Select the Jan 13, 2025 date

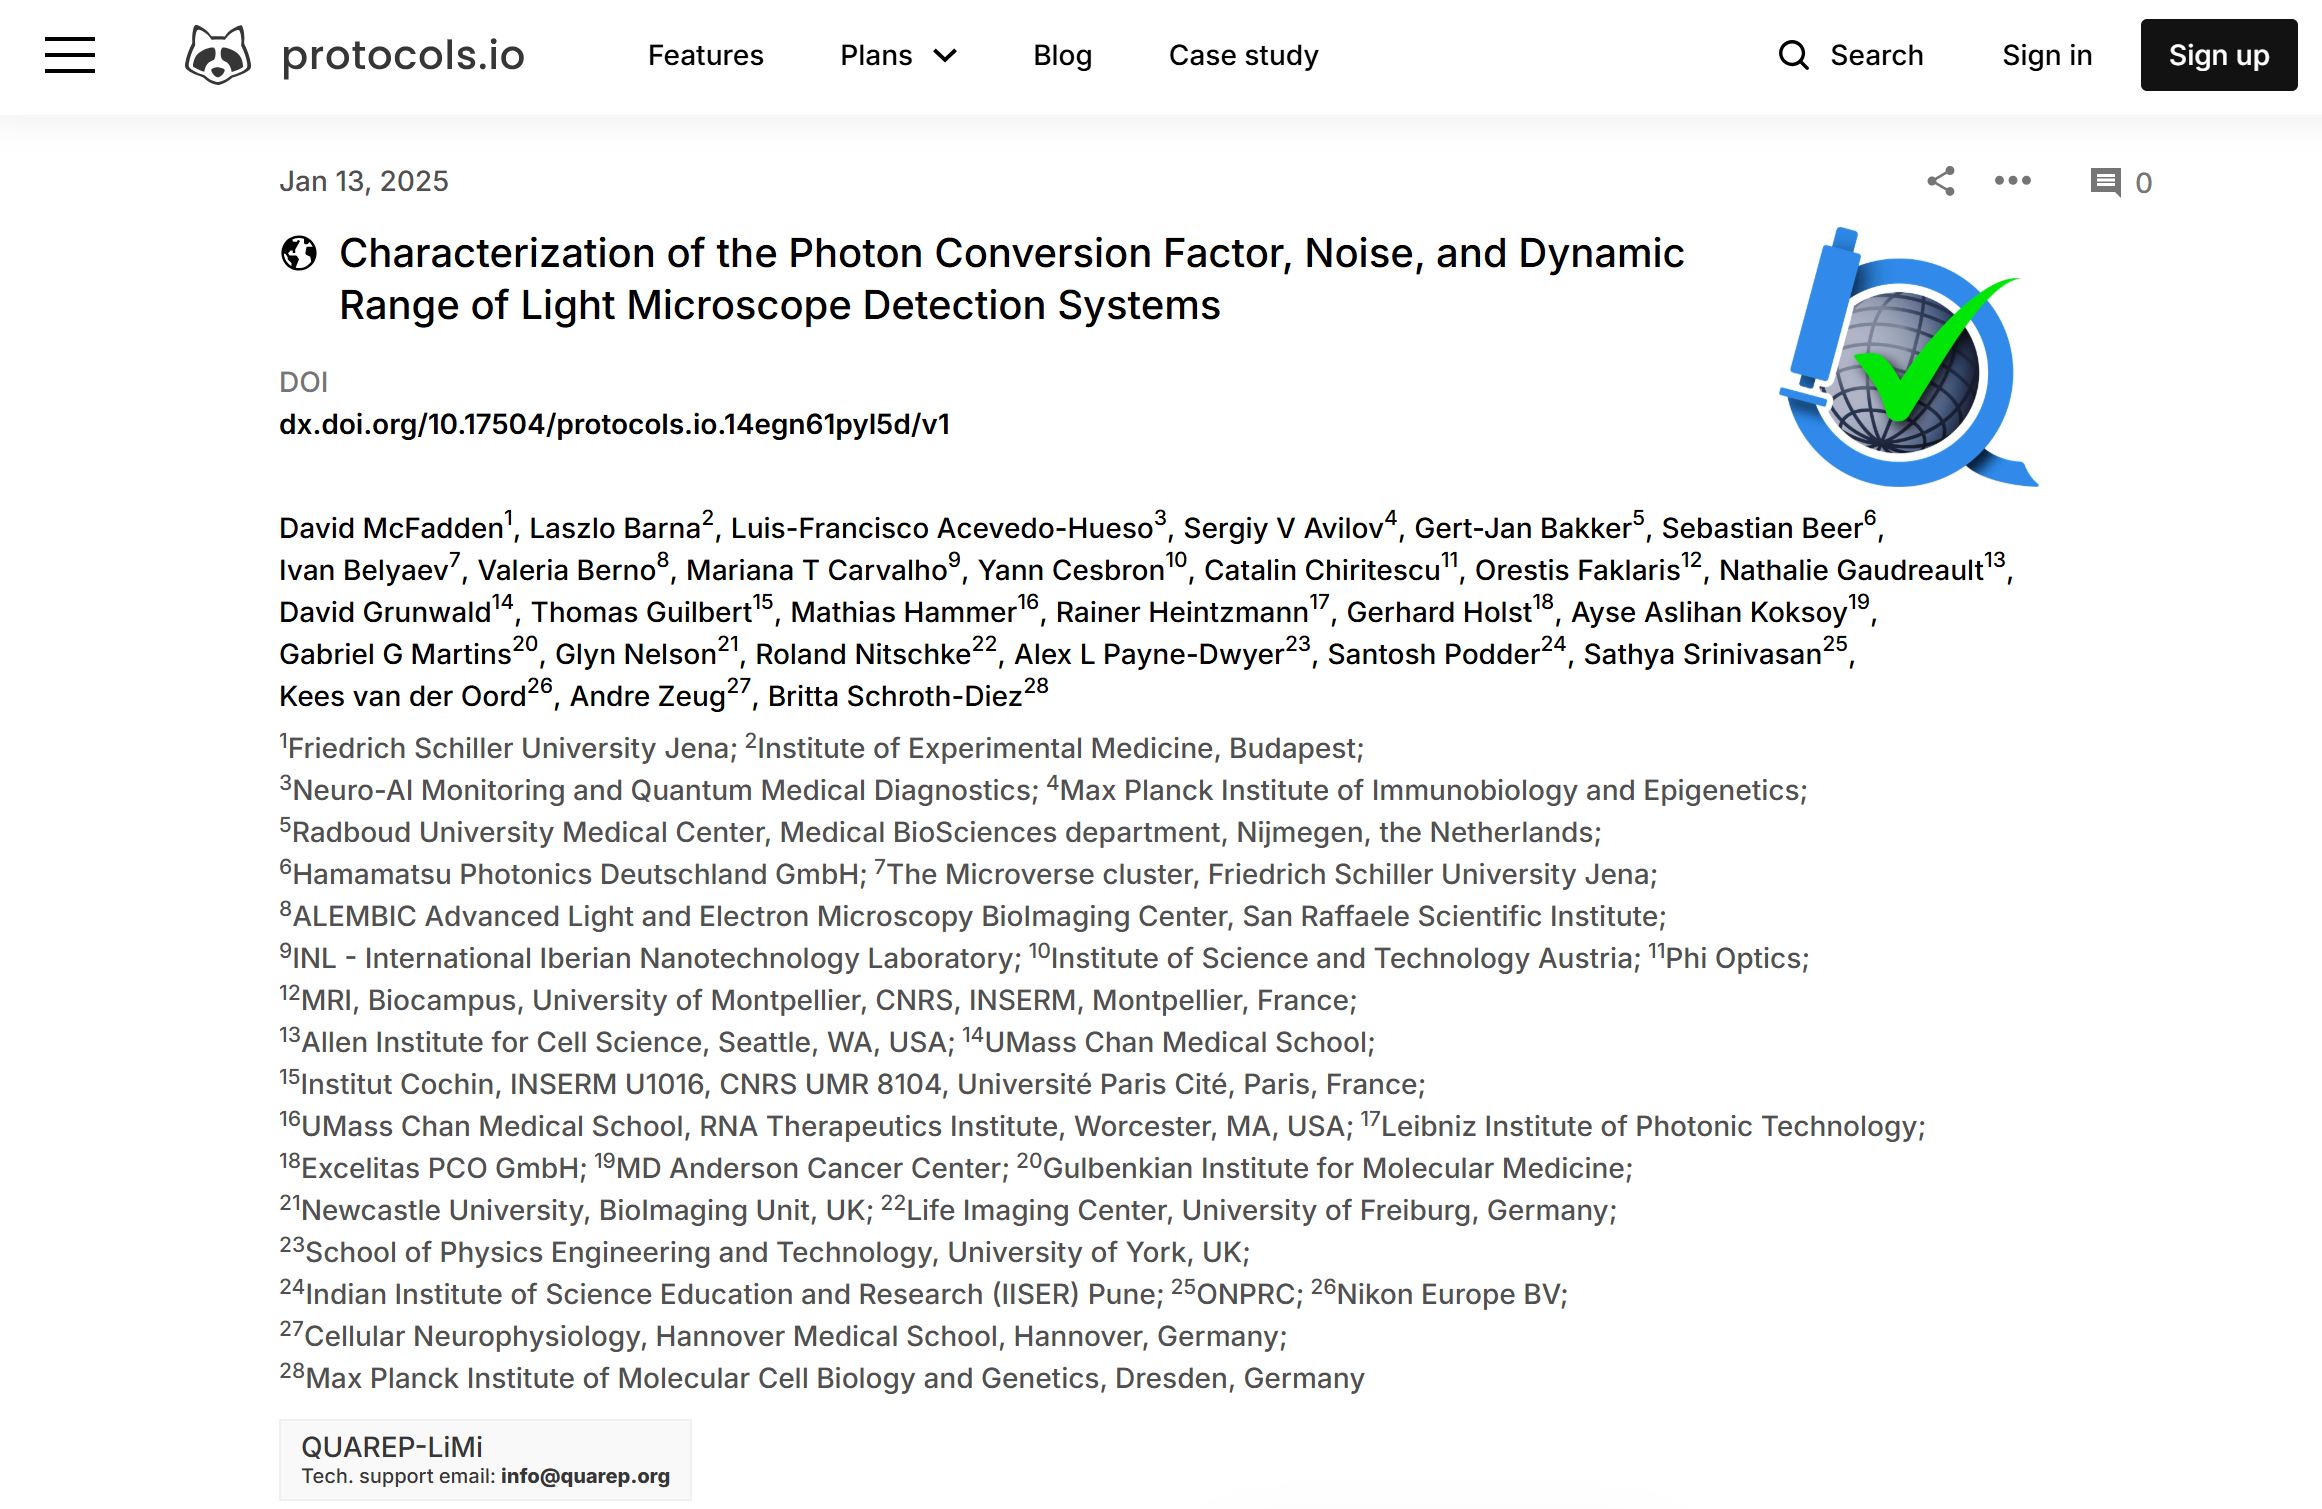click(x=364, y=180)
